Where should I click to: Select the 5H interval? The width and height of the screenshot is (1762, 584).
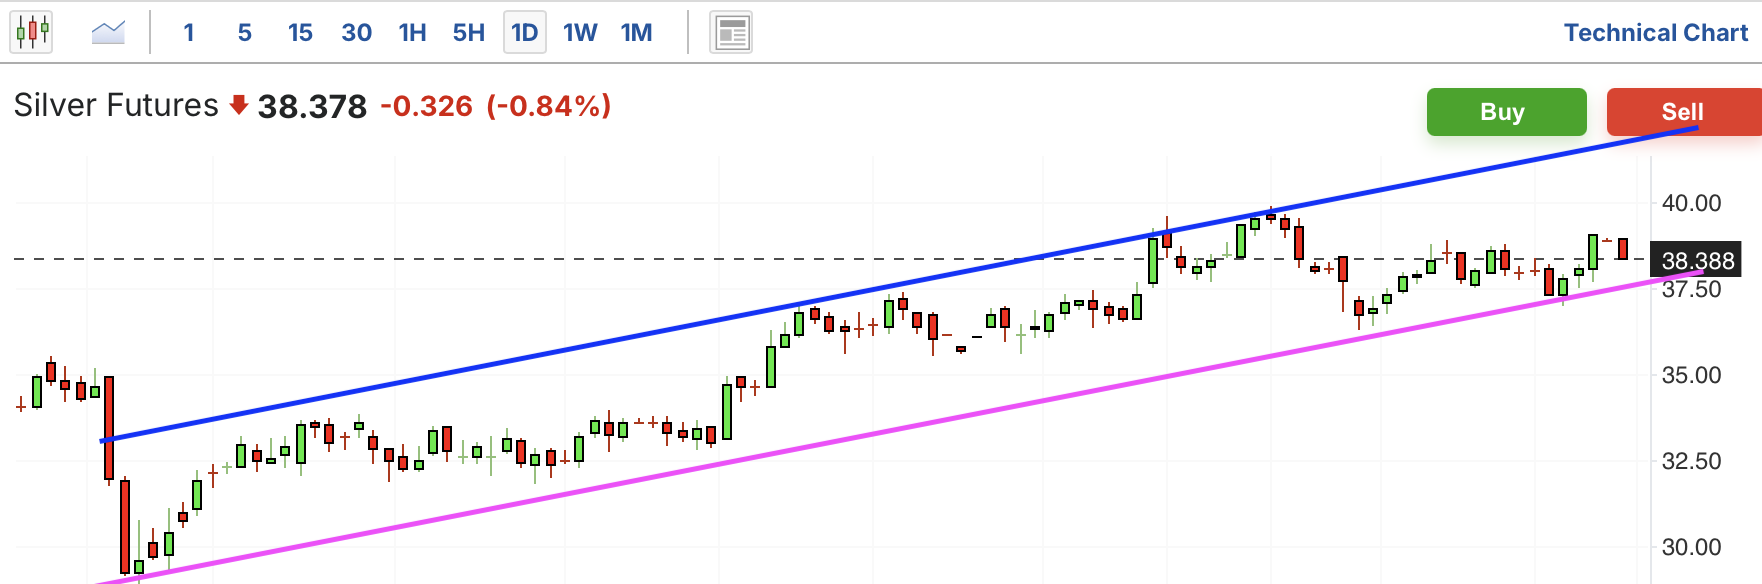[x=468, y=33]
